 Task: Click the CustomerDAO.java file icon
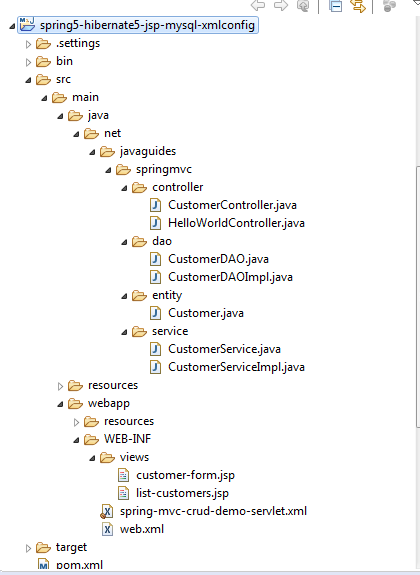[156, 259]
